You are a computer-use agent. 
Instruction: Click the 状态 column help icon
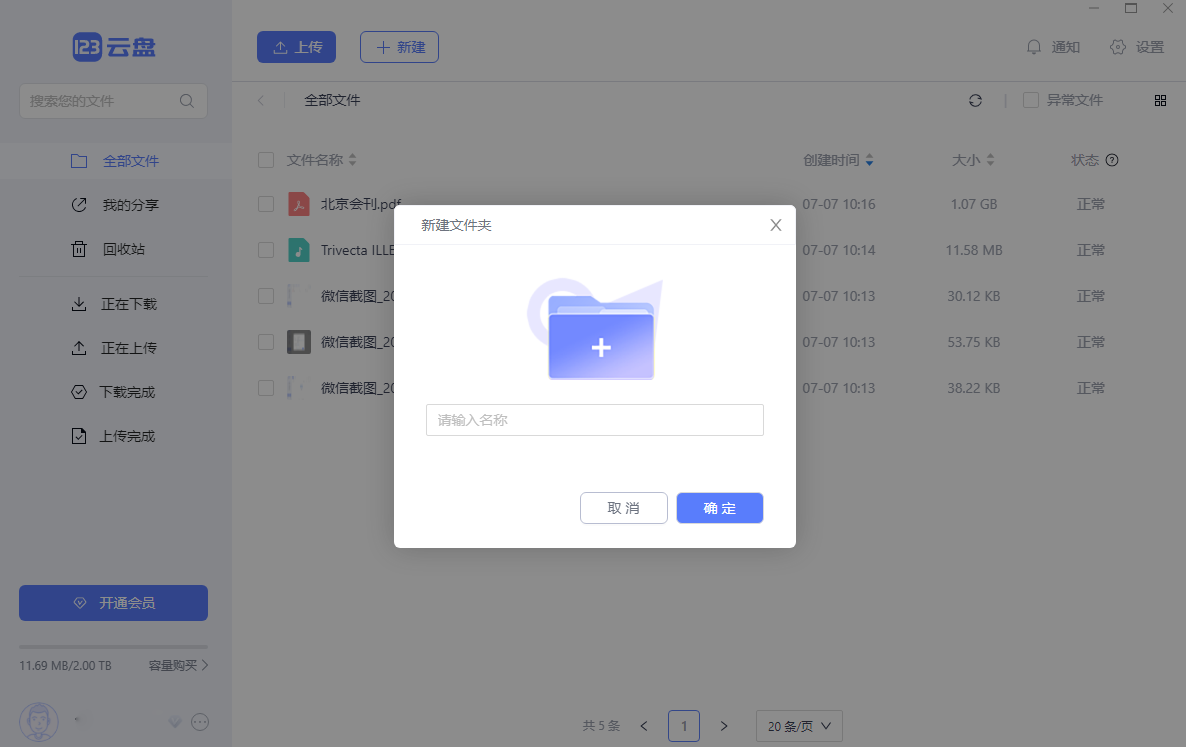[x=1112, y=160]
